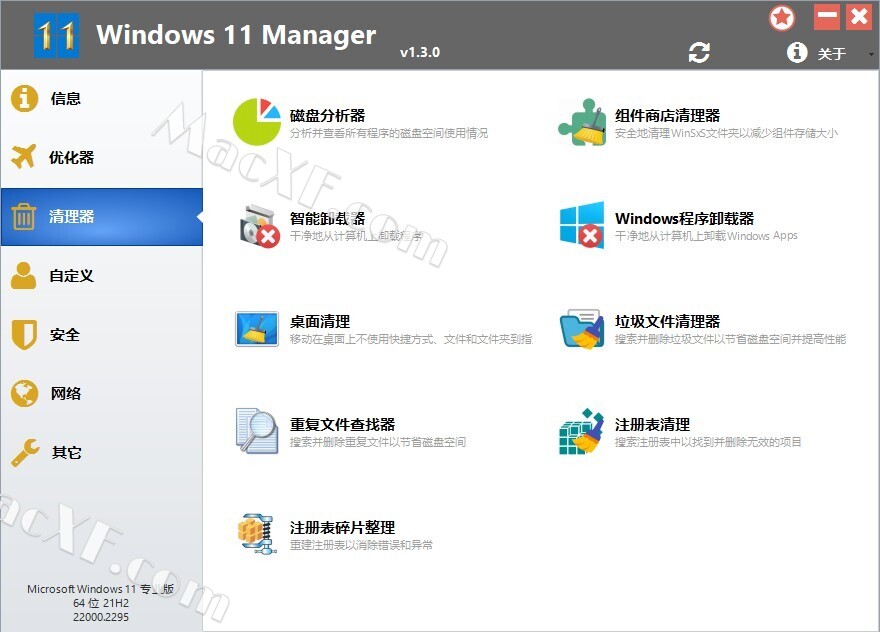Open the 桌面清理 monitor broom icon
The height and width of the screenshot is (632, 880).
(x=256, y=329)
